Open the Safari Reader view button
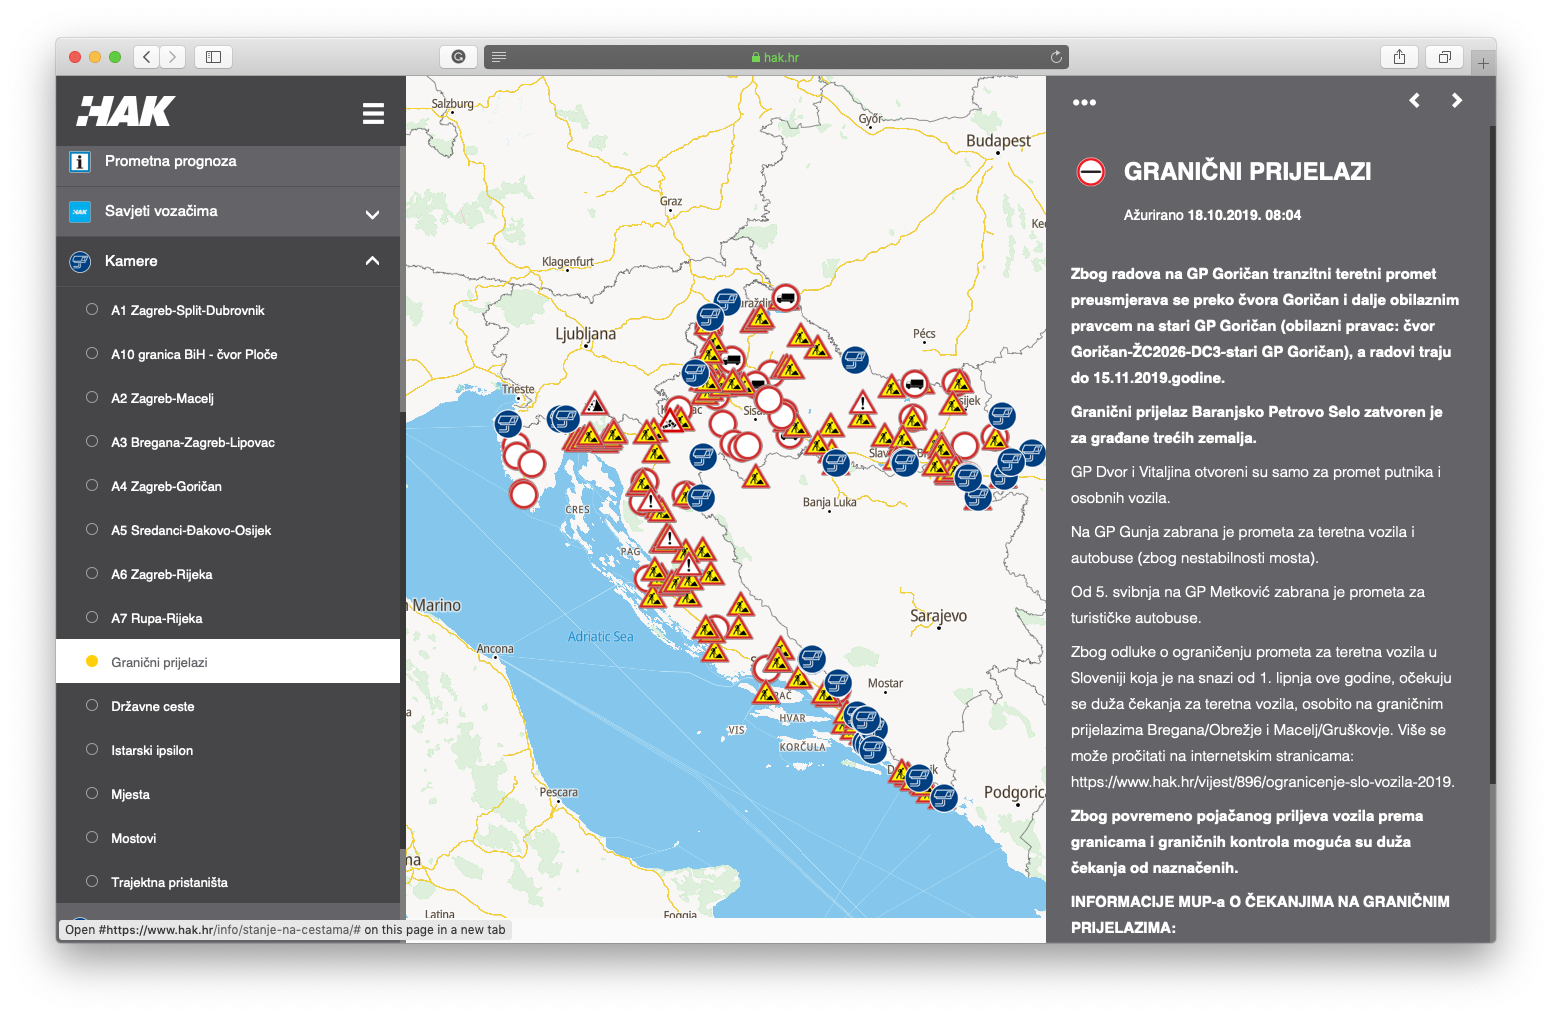The width and height of the screenshot is (1552, 1017). click(499, 57)
